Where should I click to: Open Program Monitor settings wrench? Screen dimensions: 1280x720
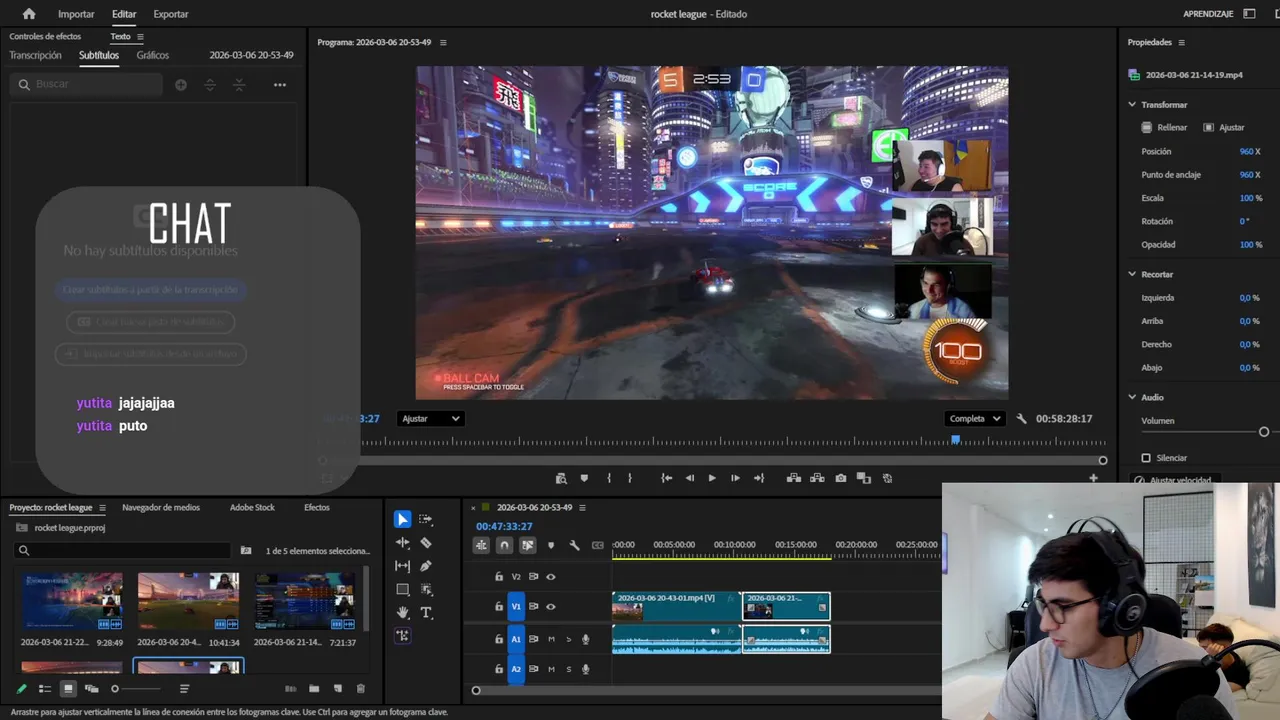pyautogui.click(x=1021, y=419)
